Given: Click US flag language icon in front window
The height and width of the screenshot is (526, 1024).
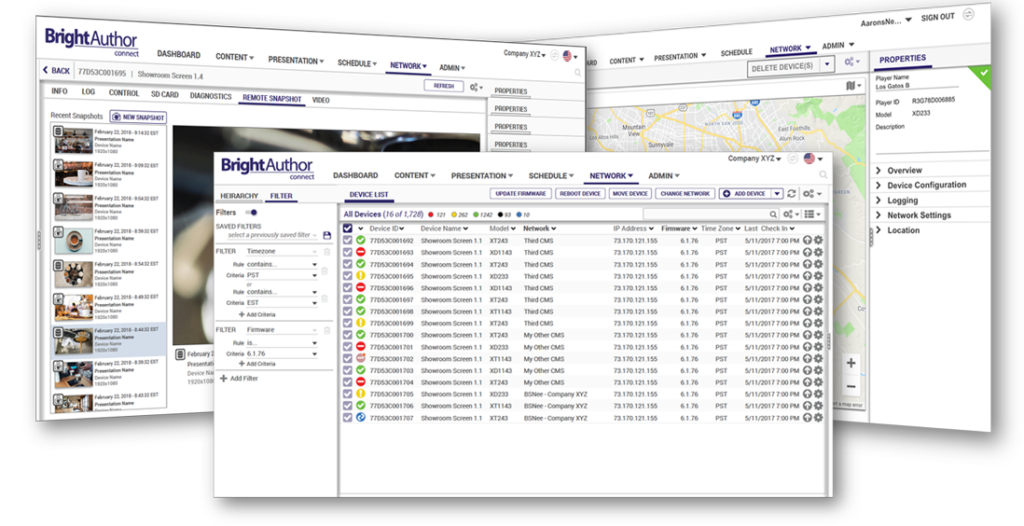Looking at the screenshot, I should pyautogui.click(x=810, y=158).
